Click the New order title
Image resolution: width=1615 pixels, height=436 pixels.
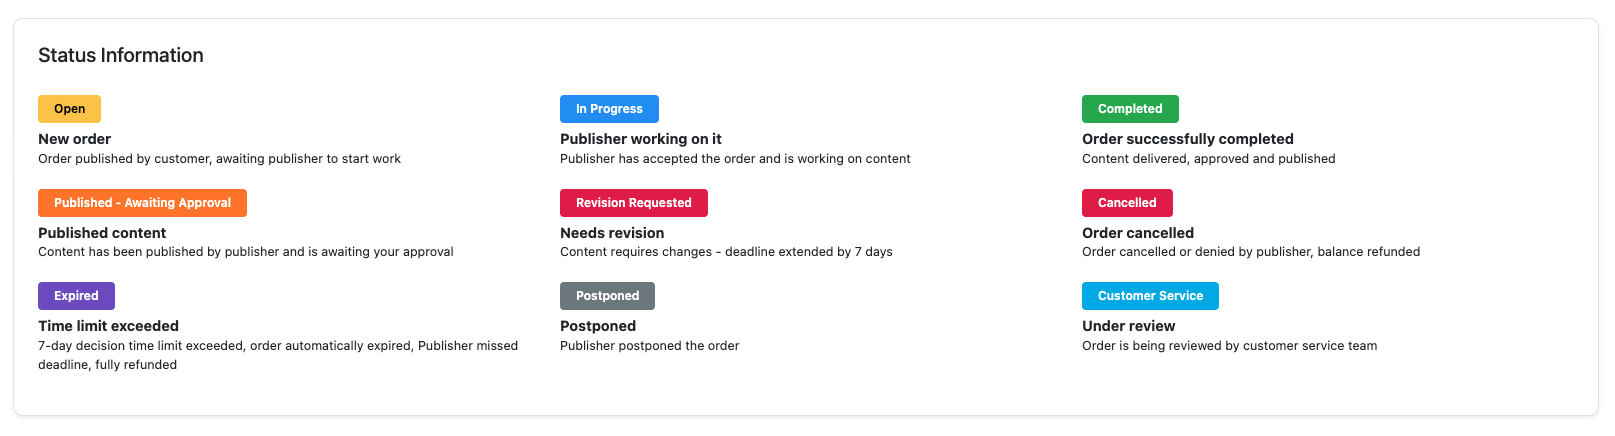tap(74, 139)
